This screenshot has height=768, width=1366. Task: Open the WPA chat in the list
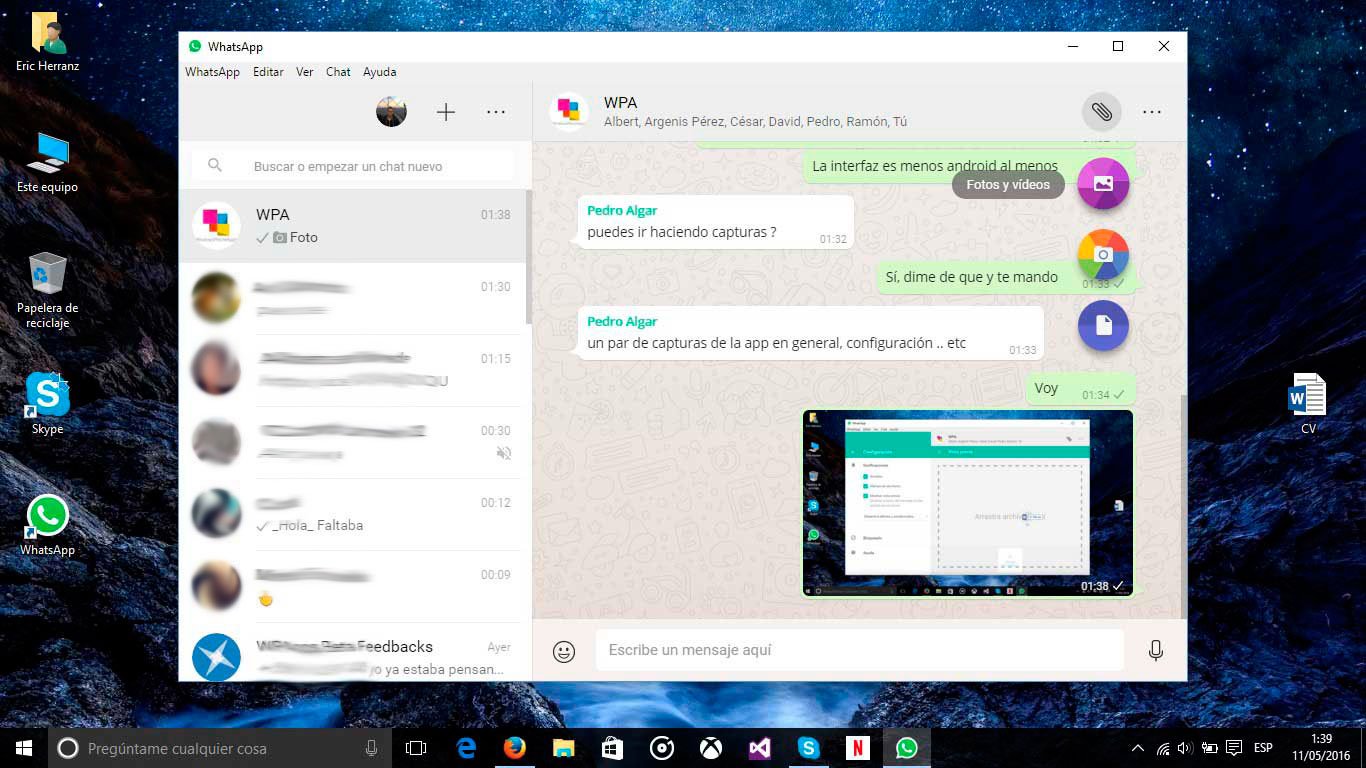[352, 226]
